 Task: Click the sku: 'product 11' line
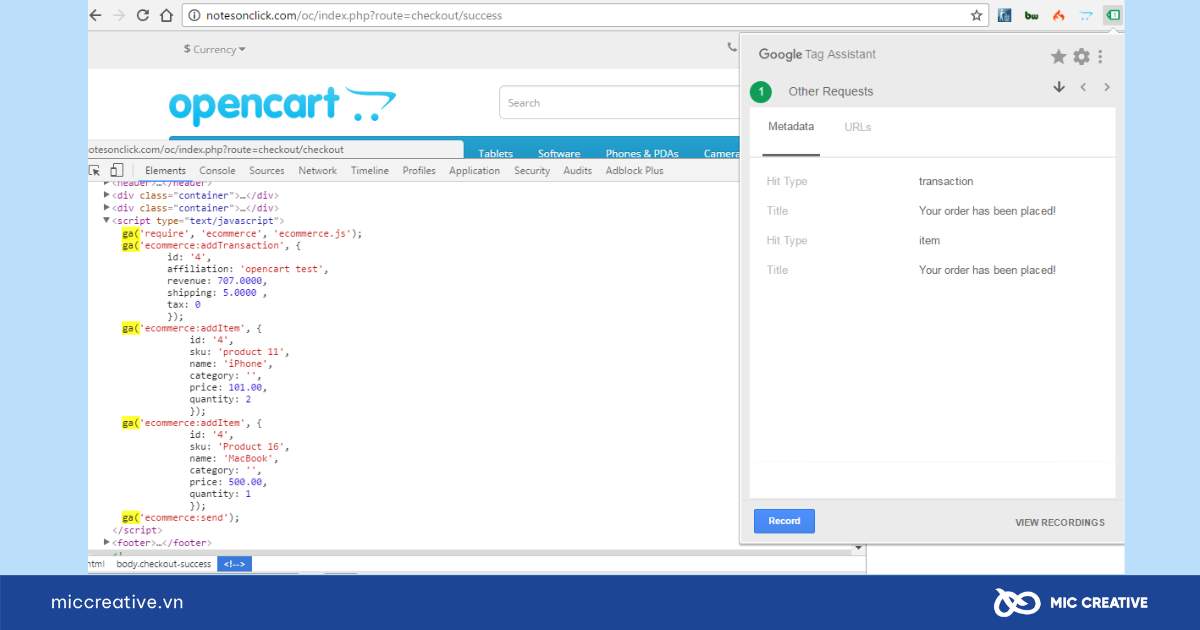[240, 352]
